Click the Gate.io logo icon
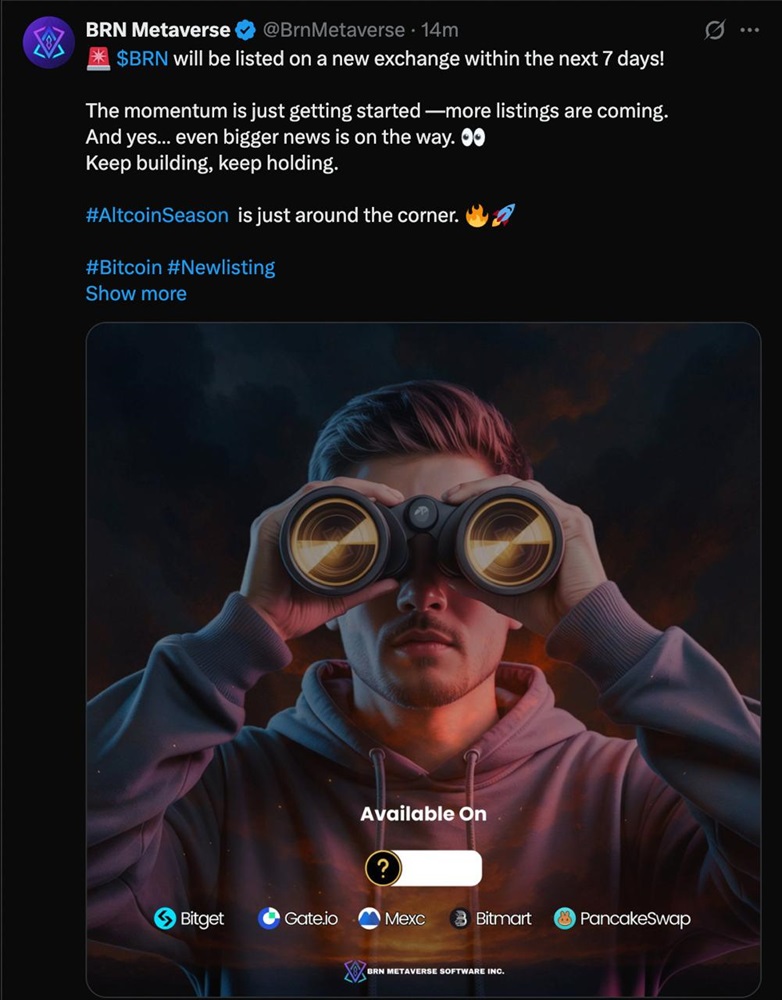 click(269, 918)
